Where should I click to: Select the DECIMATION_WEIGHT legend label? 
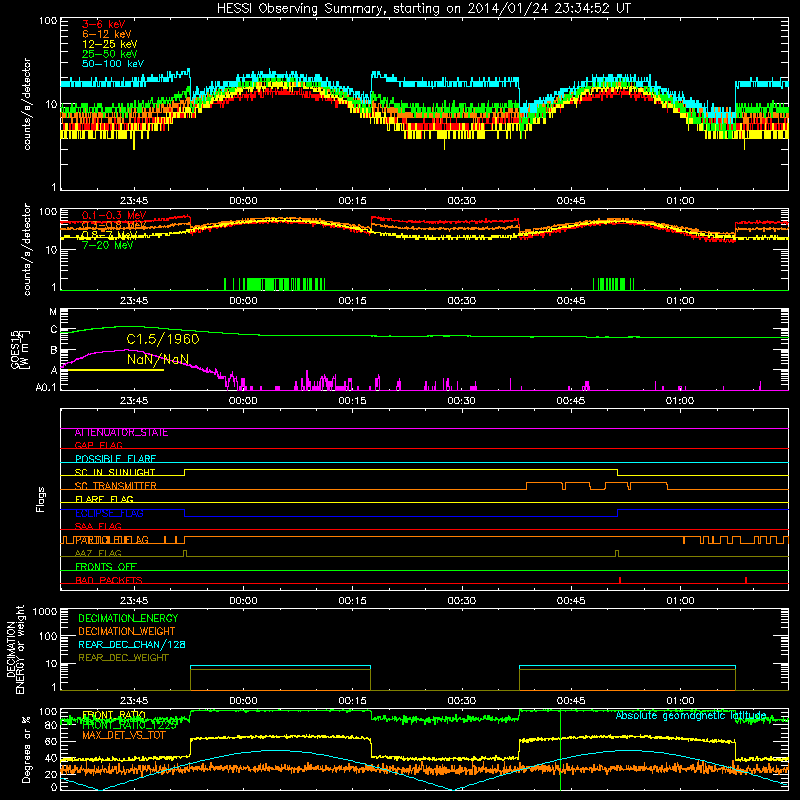[x=127, y=632]
